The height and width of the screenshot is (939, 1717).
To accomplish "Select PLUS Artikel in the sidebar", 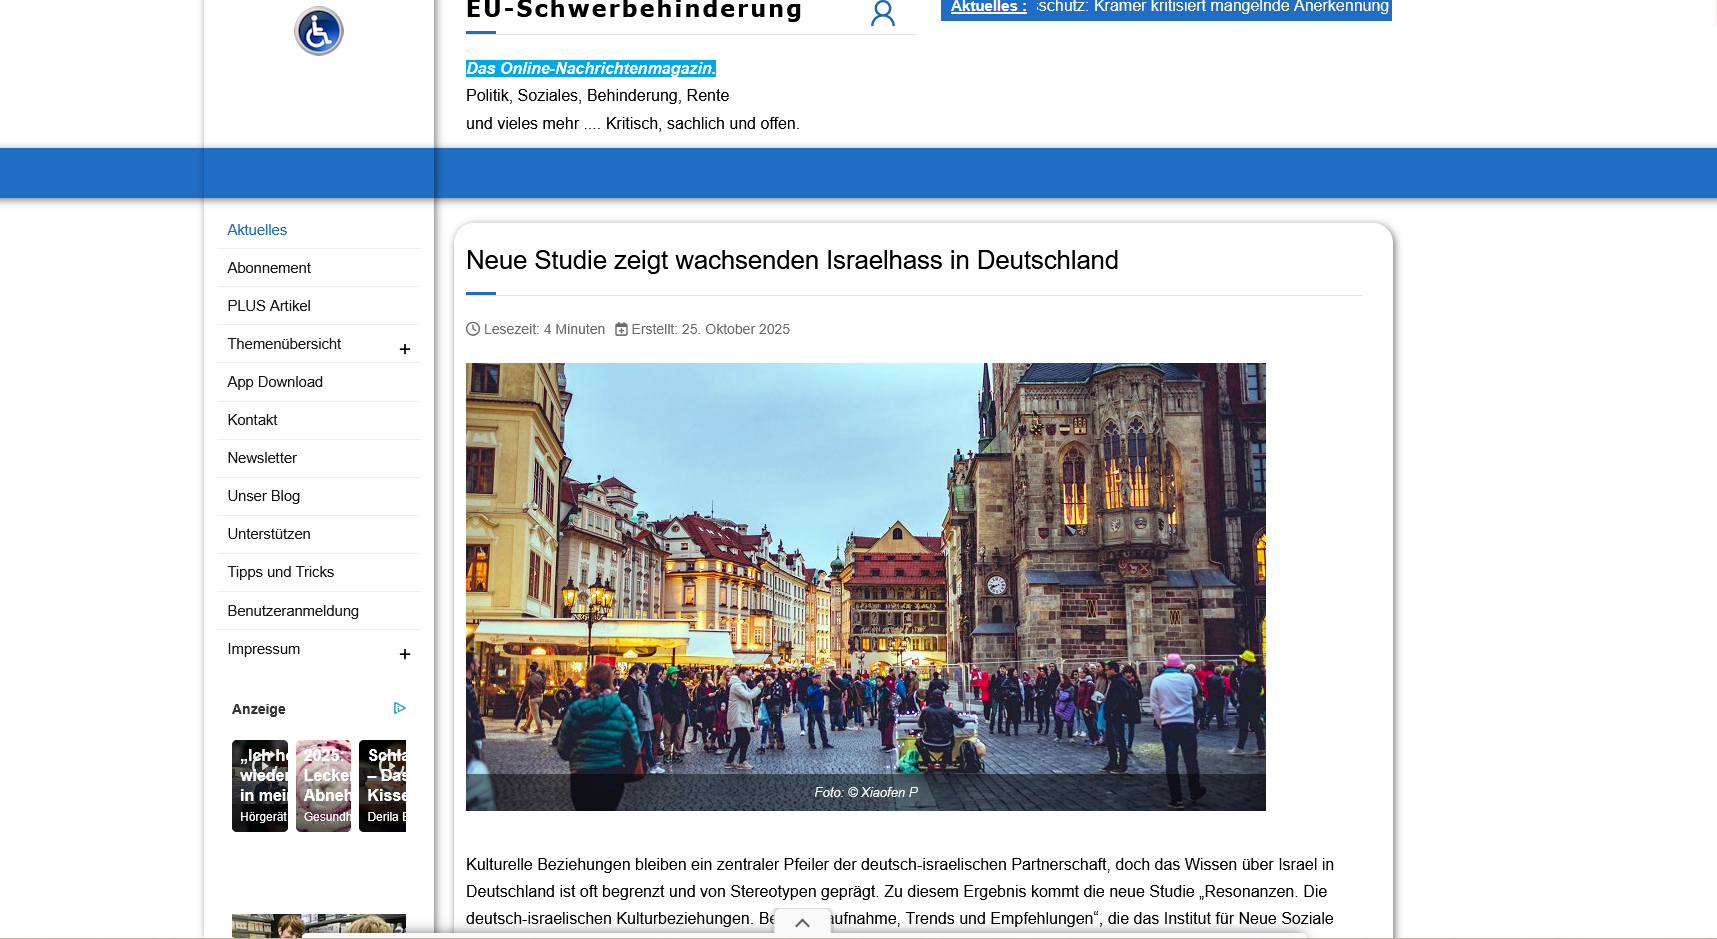I will tap(268, 305).
